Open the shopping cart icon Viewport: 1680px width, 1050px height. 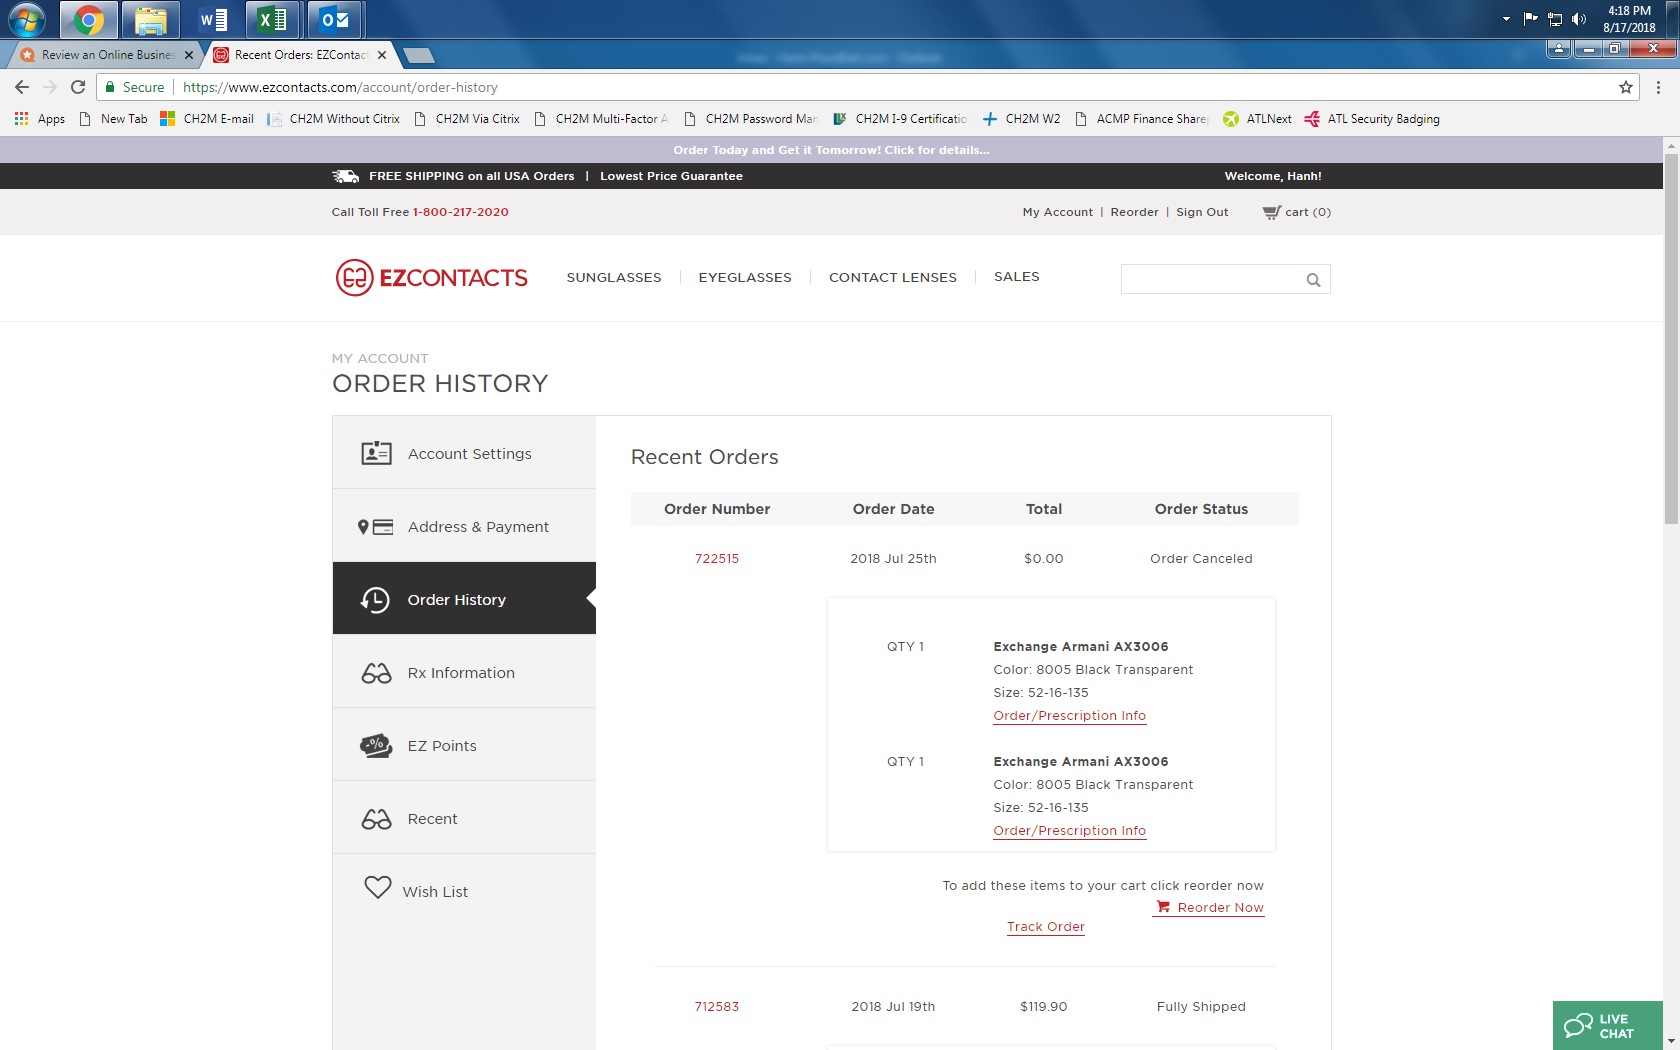(x=1271, y=212)
